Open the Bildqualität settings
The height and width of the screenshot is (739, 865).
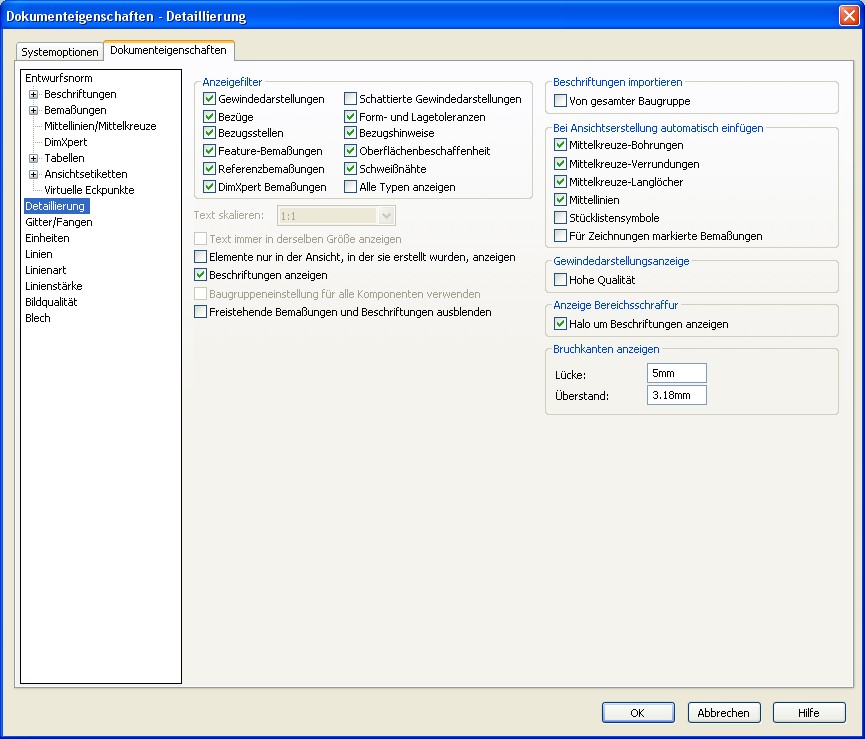(x=51, y=302)
